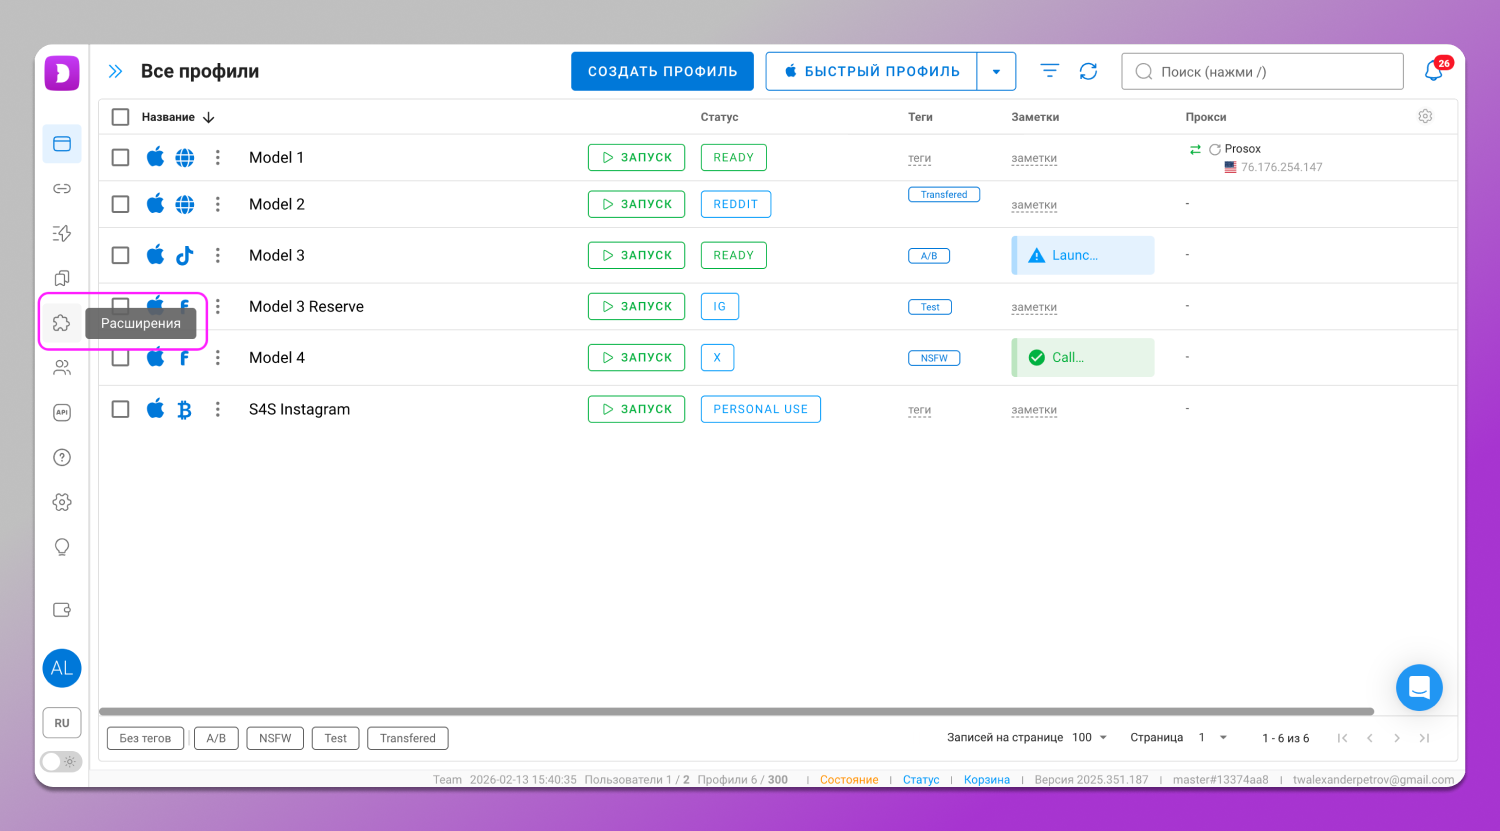Select the Transfered tag filter at bottom
This screenshot has height=831, width=1500.
click(407, 738)
